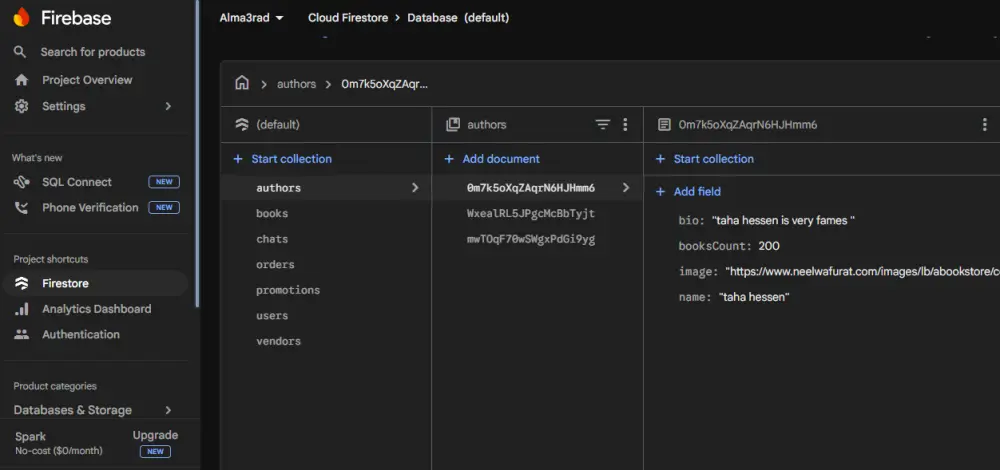Click the Authentication people icon
Image resolution: width=1000 pixels, height=470 pixels.
21,334
